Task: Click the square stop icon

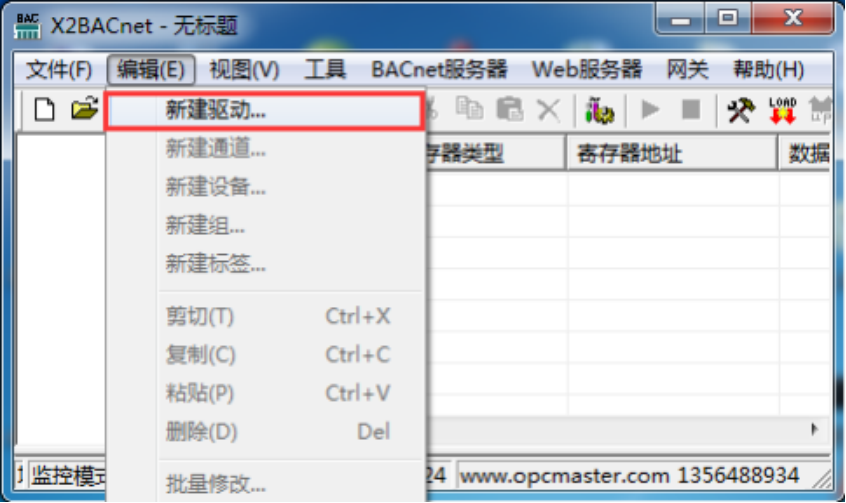Action: [x=691, y=110]
